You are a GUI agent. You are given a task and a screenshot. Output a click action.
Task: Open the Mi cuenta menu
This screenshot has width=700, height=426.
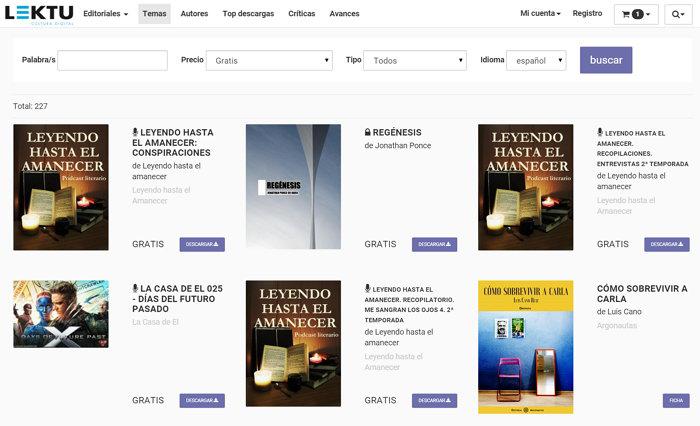pyautogui.click(x=541, y=14)
